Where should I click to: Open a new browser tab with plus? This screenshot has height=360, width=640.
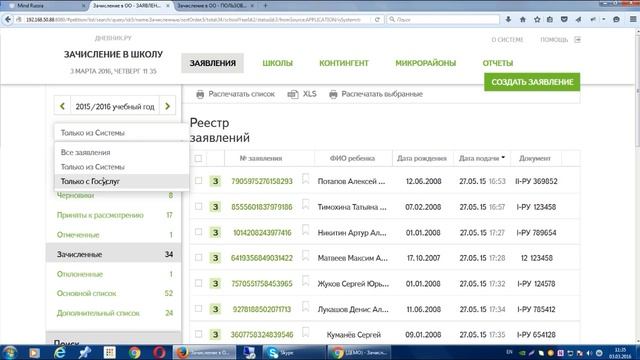point(265,6)
